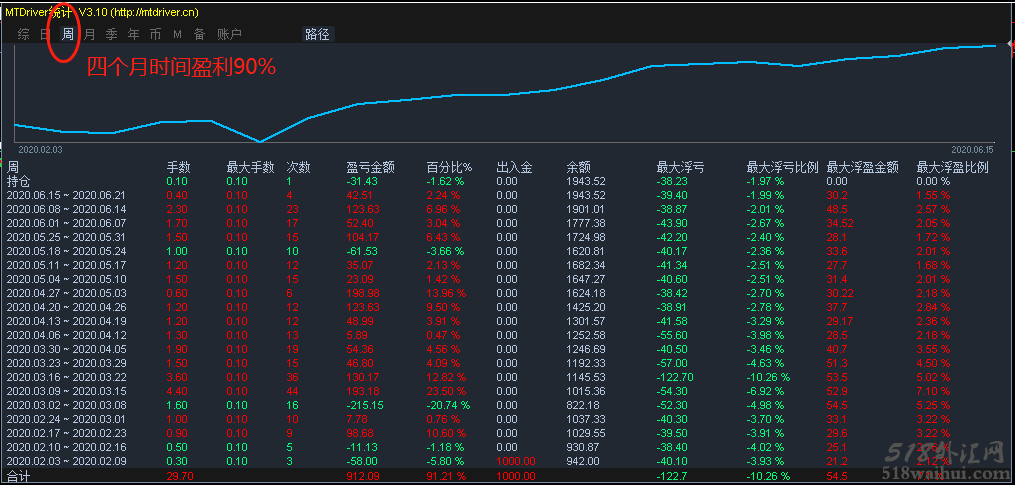Switch to the 币 currency tab

[x=155, y=34]
